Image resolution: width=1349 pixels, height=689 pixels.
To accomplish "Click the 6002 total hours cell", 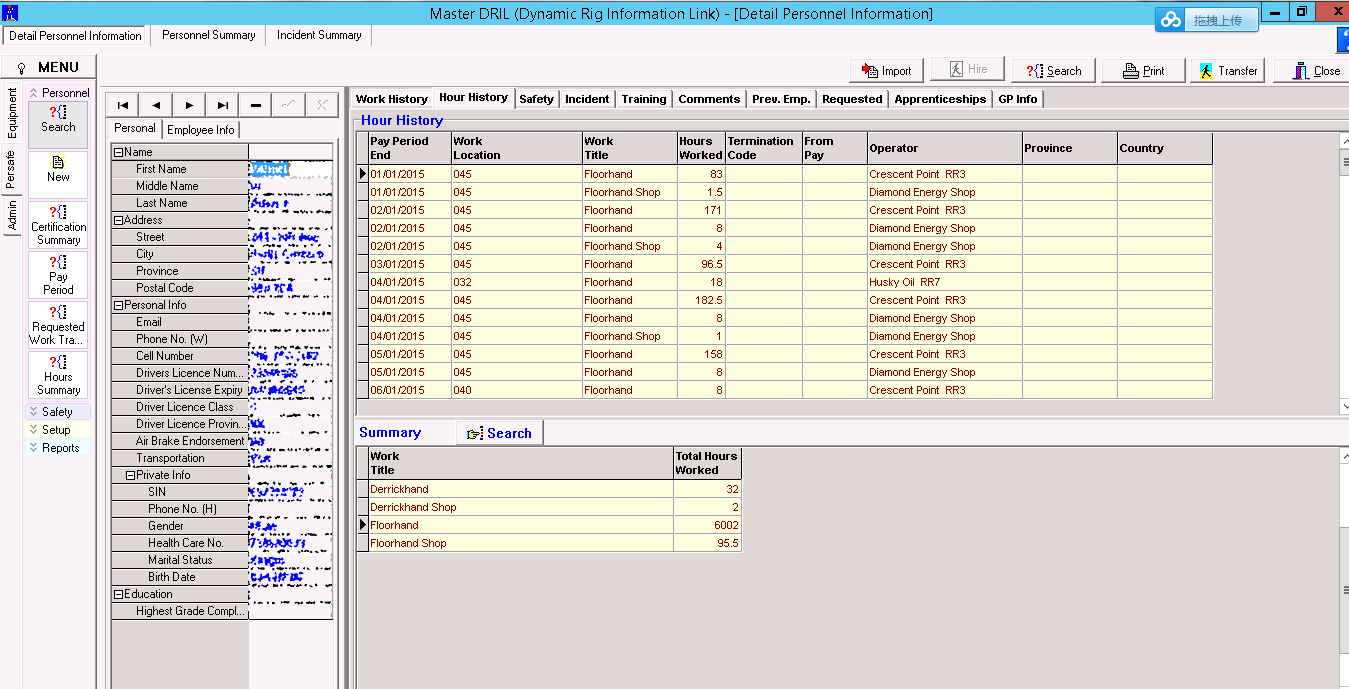I will point(707,525).
